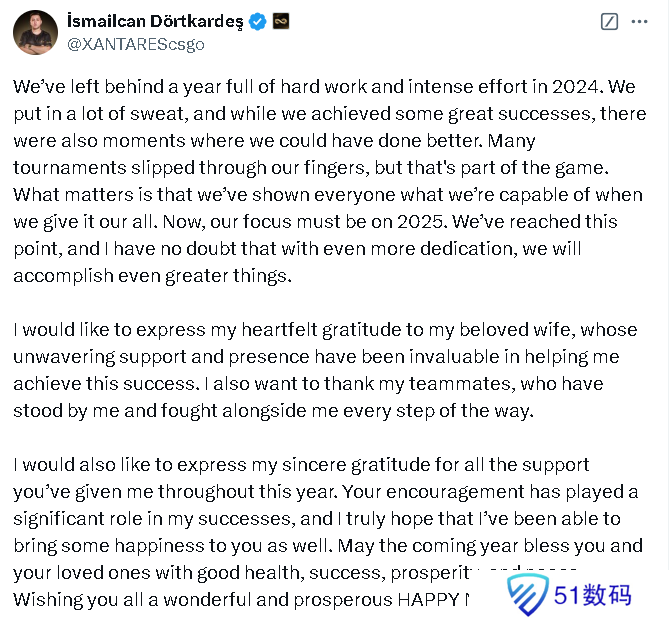
Task: Click the line starting "I would also like"
Action: pos(300,465)
